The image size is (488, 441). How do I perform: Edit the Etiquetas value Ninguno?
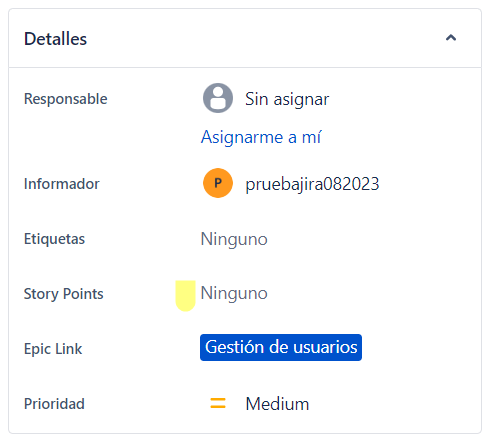click(234, 239)
